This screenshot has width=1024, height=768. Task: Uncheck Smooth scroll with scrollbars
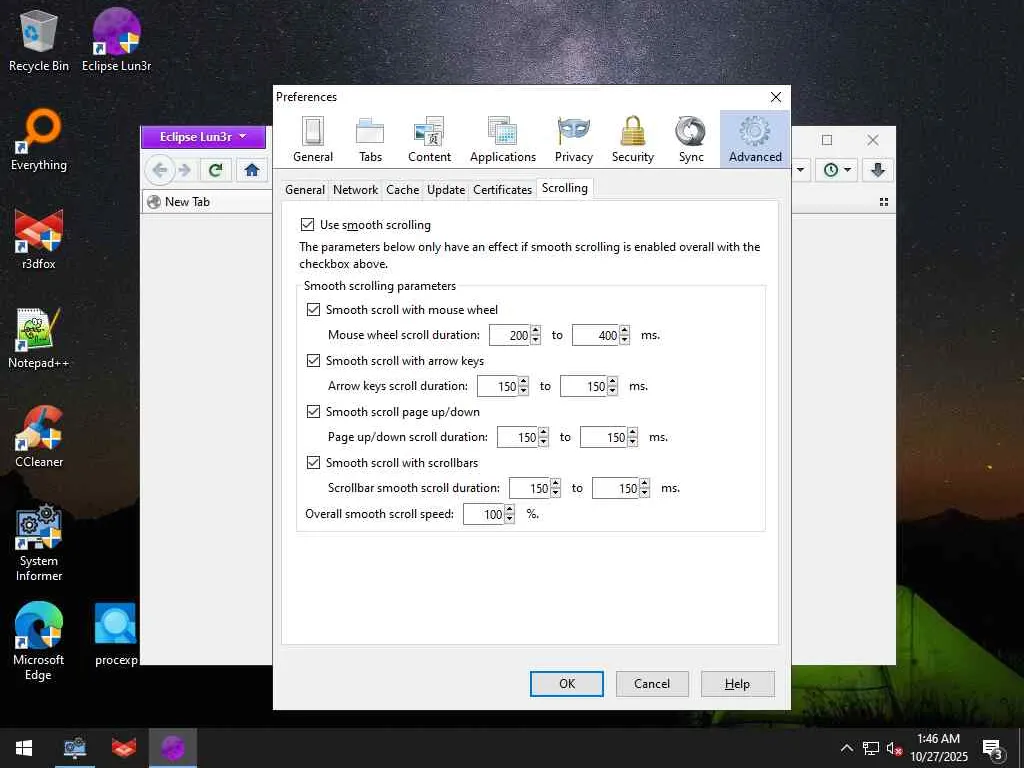coord(313,462)
